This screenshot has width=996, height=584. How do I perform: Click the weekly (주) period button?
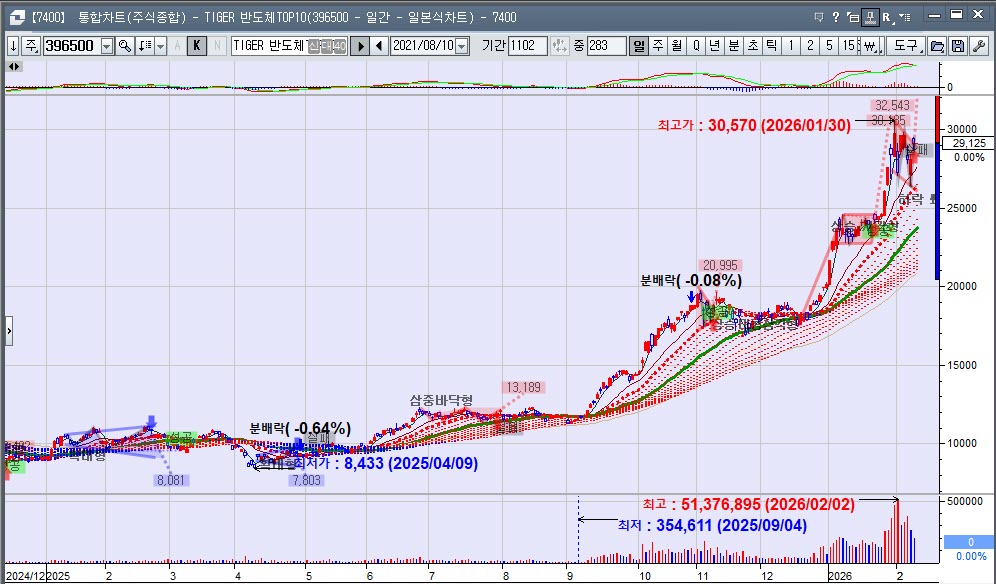(658, 46)
